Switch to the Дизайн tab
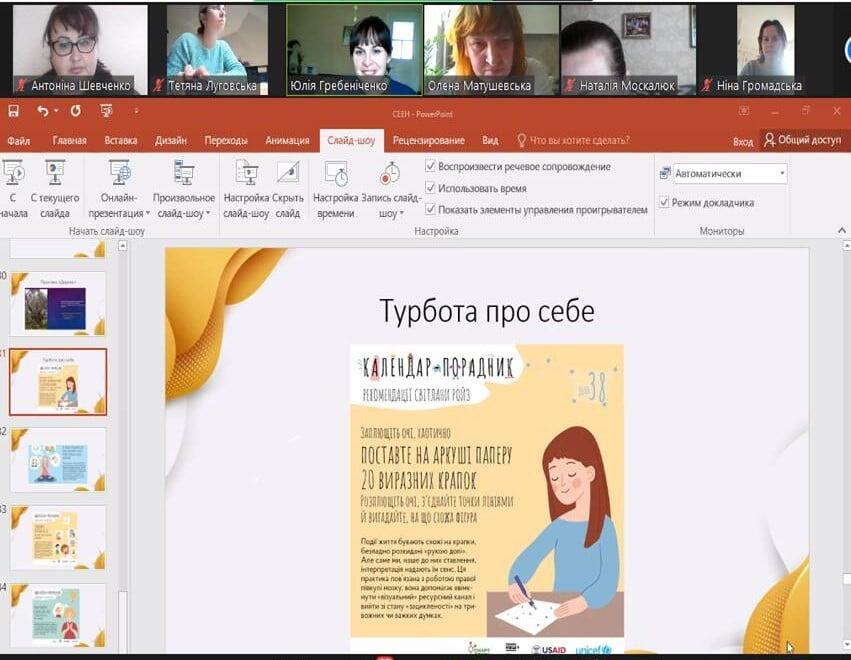Screen dimensions: 851x660 170,141
